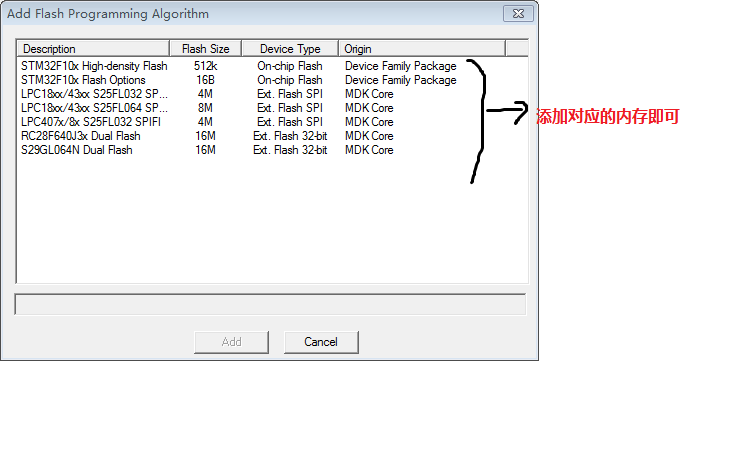
Task: Sort by the Description column header
Action: [93, 49]
